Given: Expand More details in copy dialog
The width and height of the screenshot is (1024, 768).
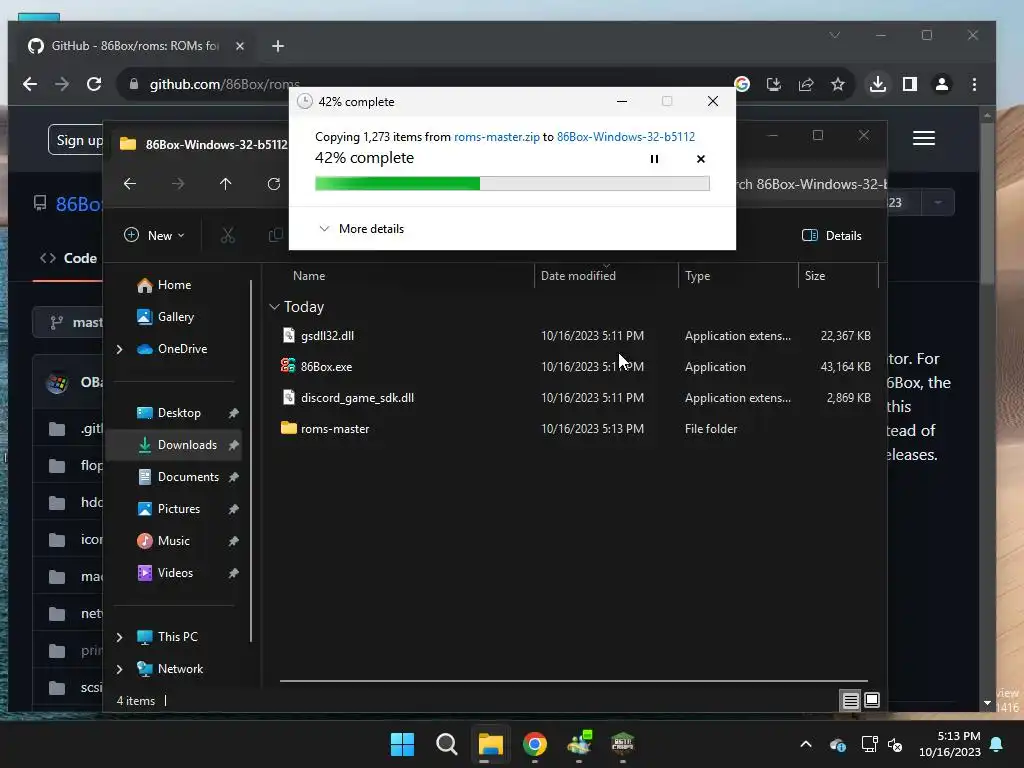Looking at the screenshot, I should click(361, 229).
